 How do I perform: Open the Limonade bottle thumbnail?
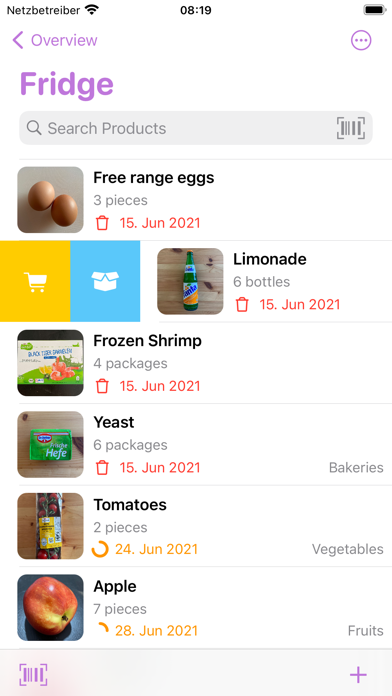[x=190, y=281]
